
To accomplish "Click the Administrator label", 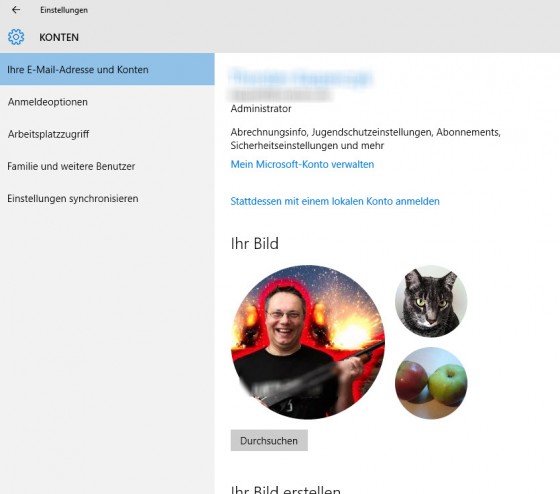I will click(261, 109).
